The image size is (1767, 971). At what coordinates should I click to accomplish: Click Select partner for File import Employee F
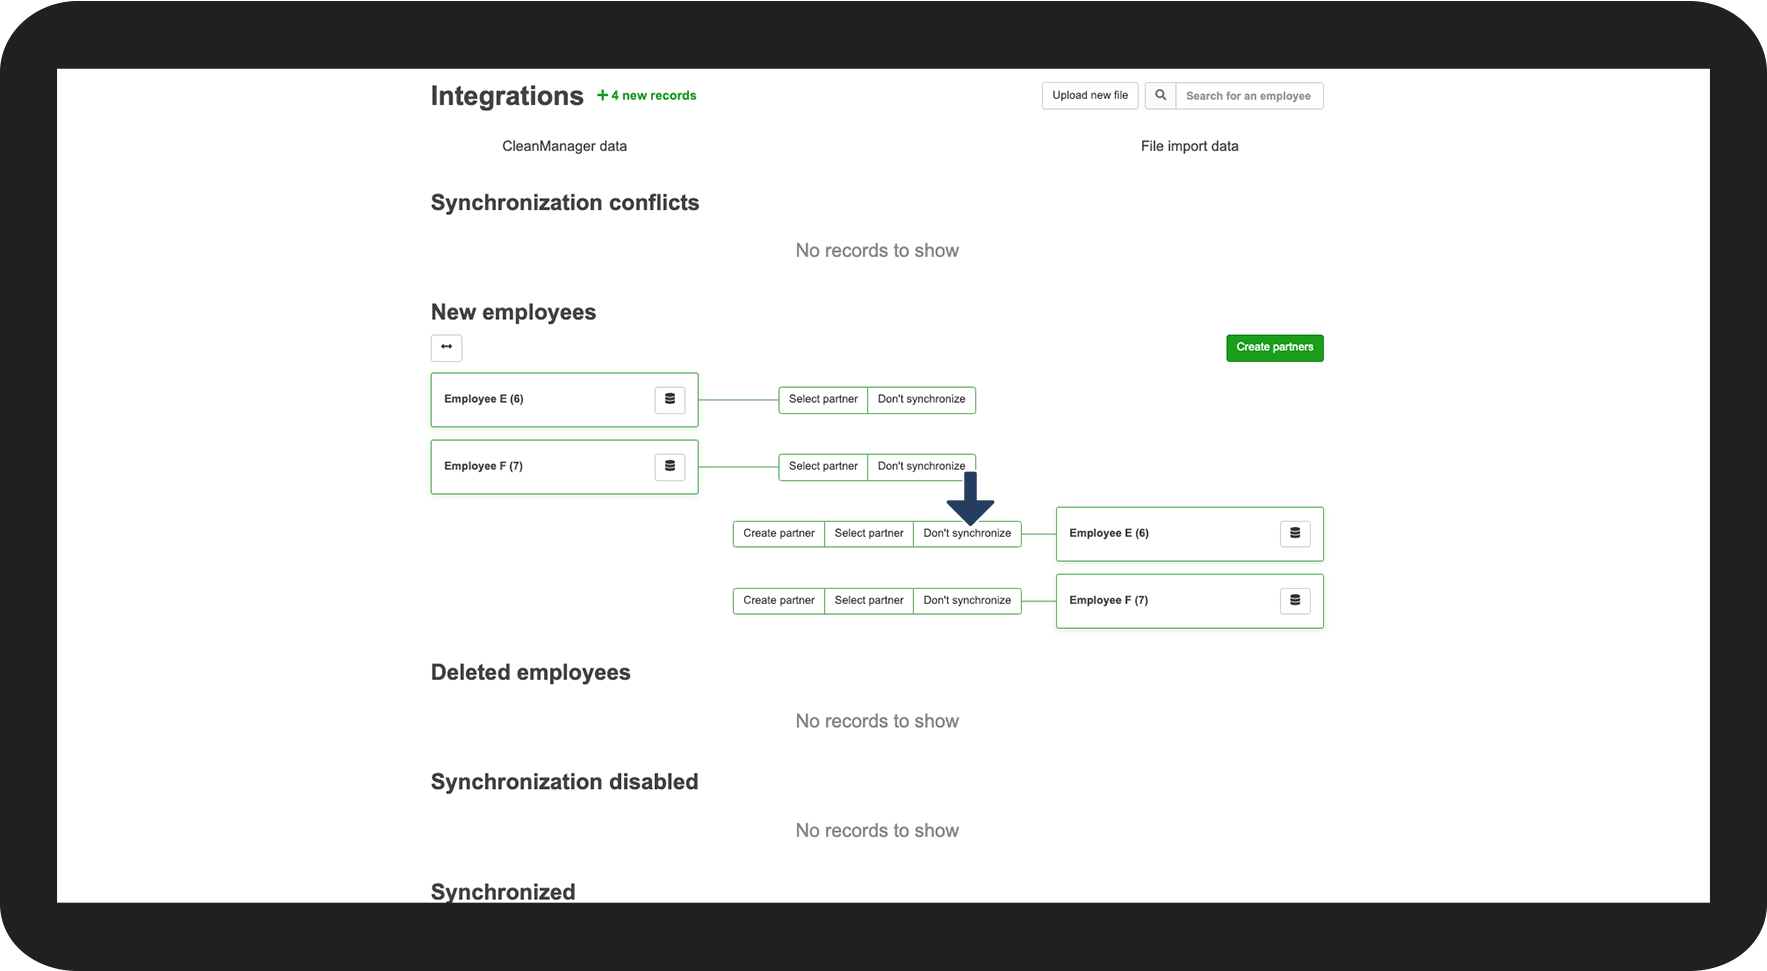[869, 600]
